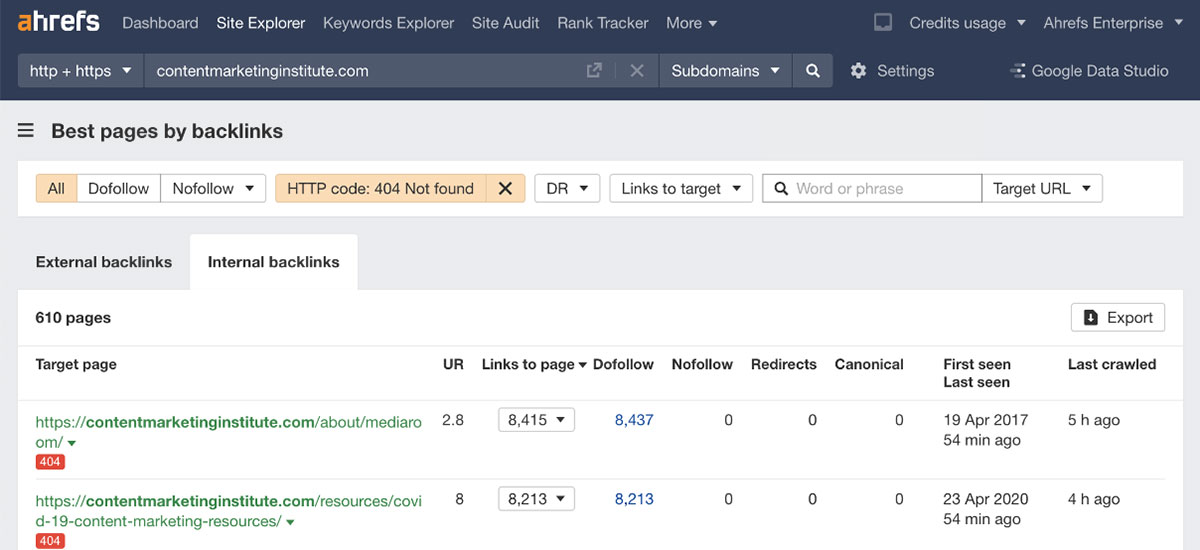
Task: Click the 5 h ago last crawled value
Action: tap(1094, 420)
